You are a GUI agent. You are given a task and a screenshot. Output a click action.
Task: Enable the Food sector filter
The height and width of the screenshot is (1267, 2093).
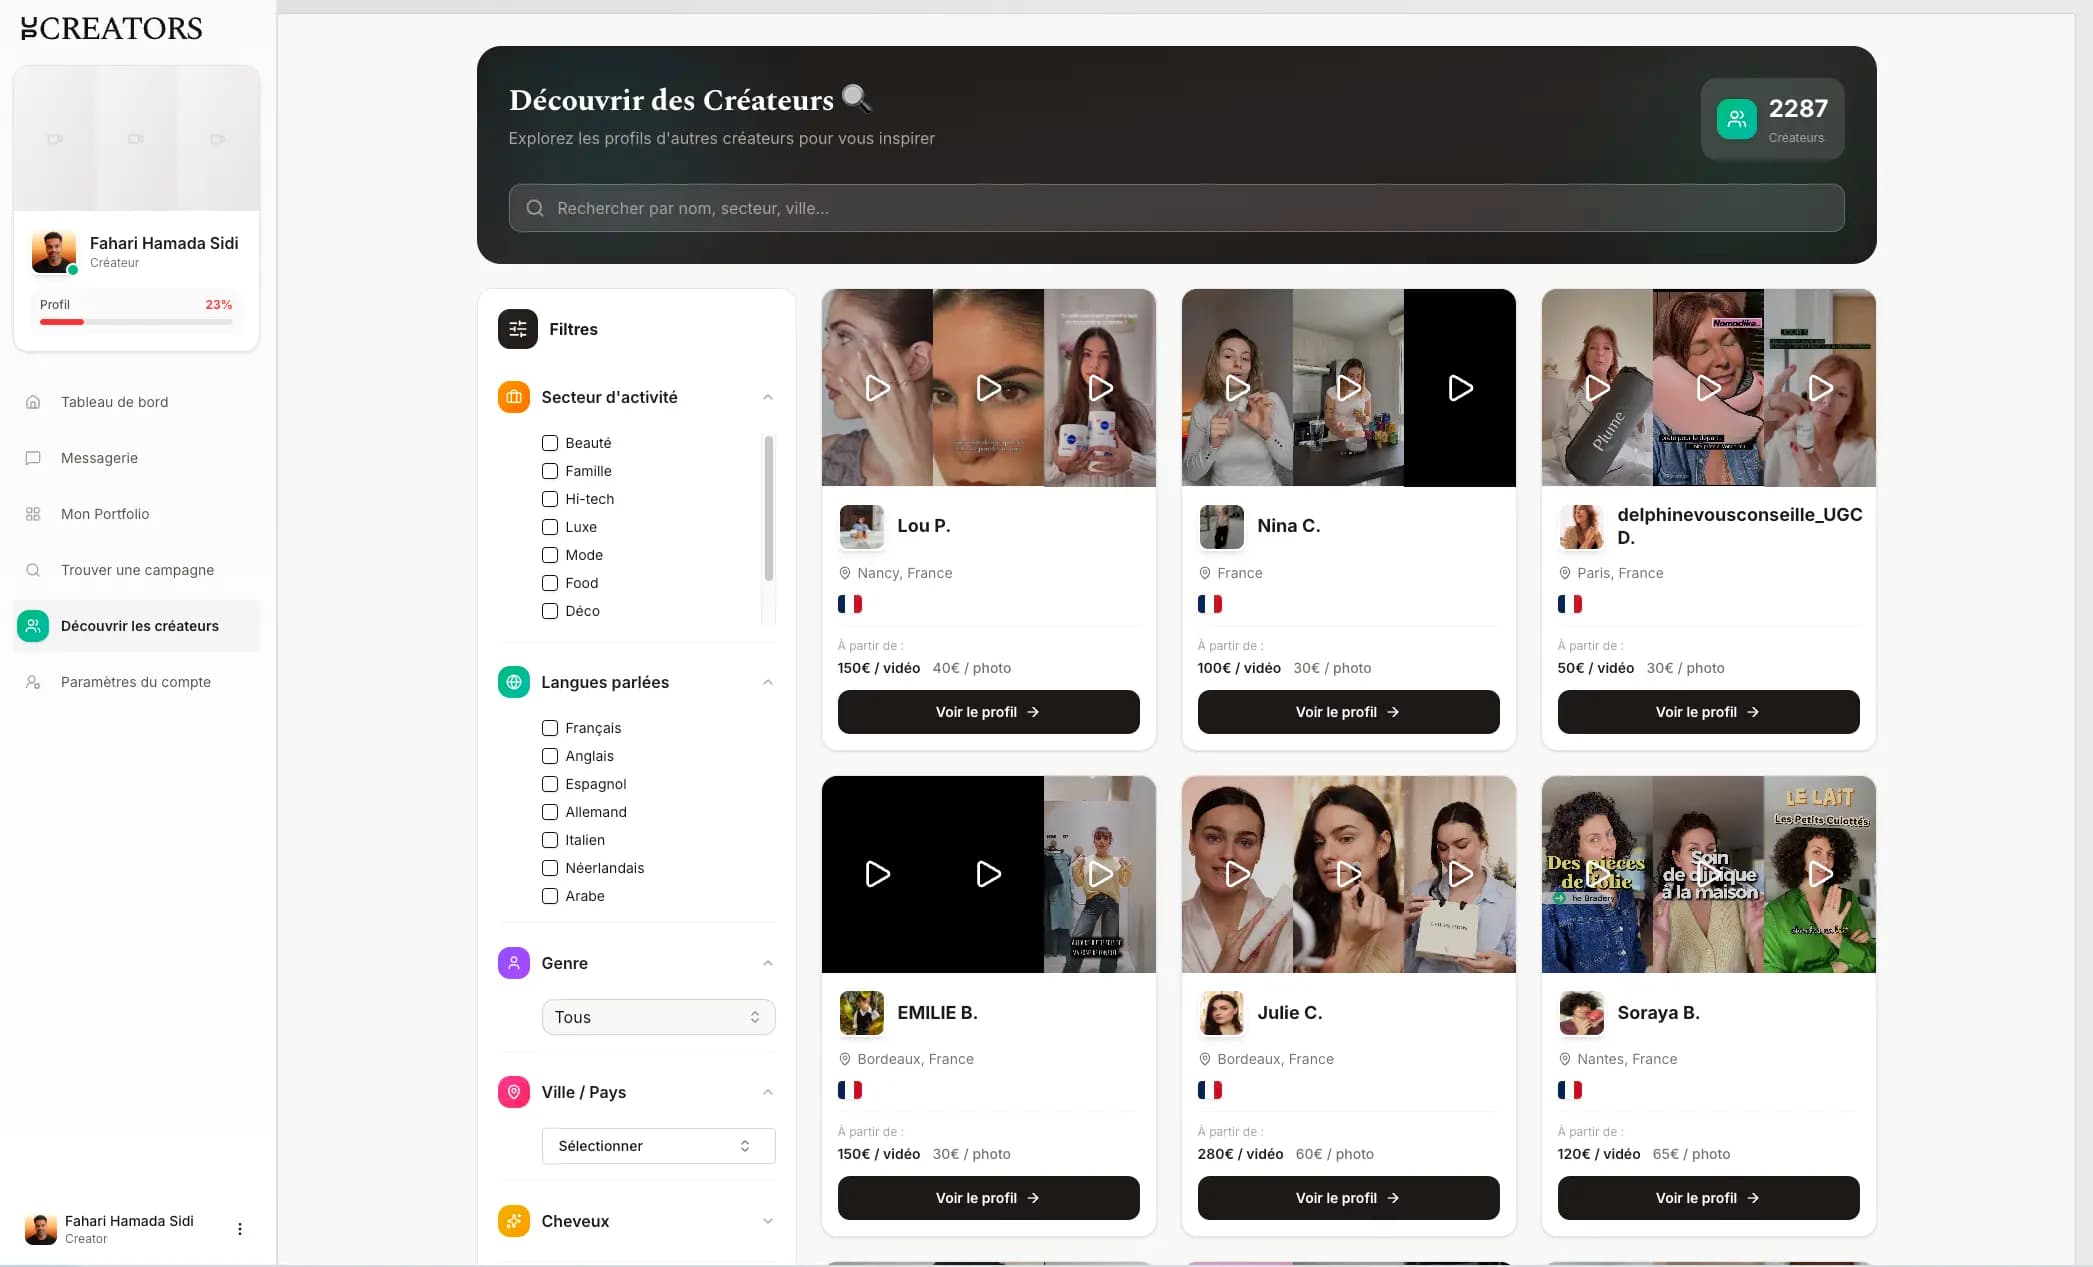[x=550, y=583]
